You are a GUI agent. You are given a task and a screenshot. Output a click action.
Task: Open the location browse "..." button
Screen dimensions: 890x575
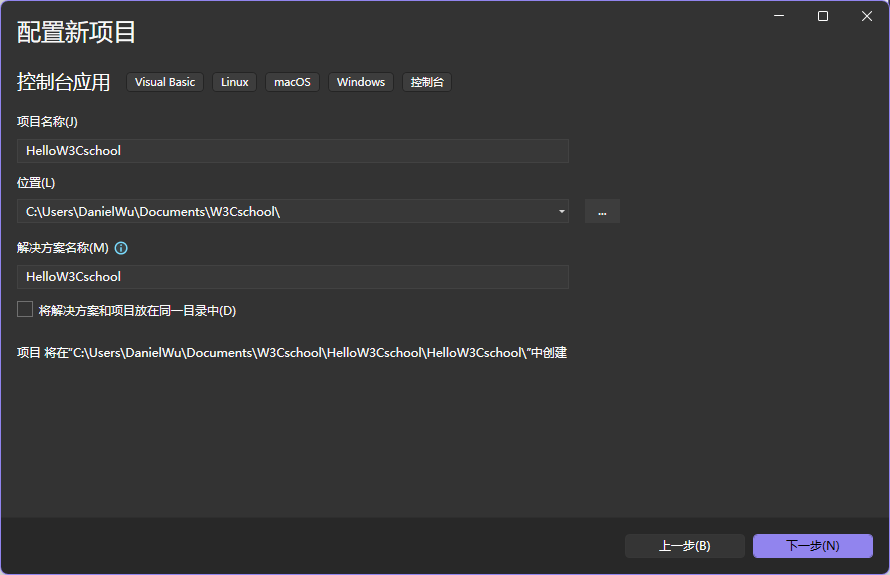coord(602,211)
